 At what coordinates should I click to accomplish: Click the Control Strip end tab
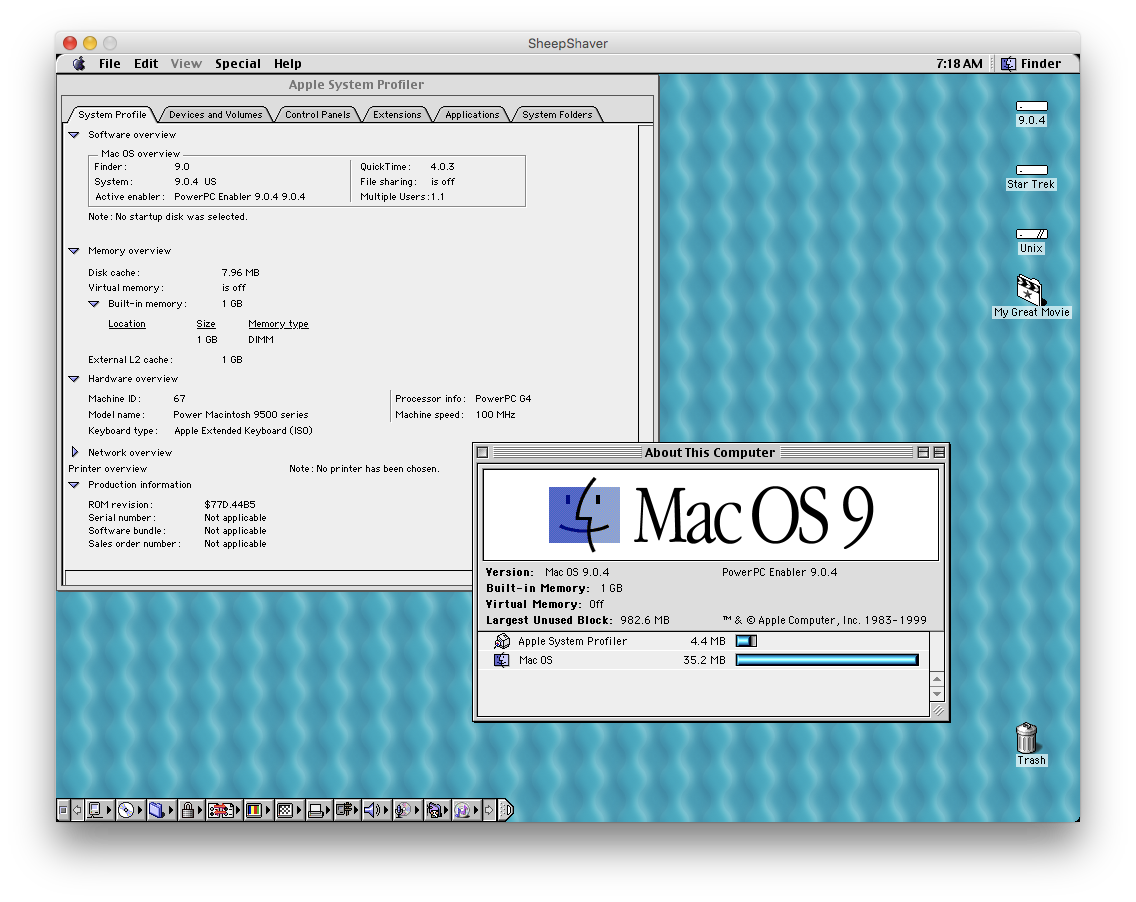coord(506,809)
